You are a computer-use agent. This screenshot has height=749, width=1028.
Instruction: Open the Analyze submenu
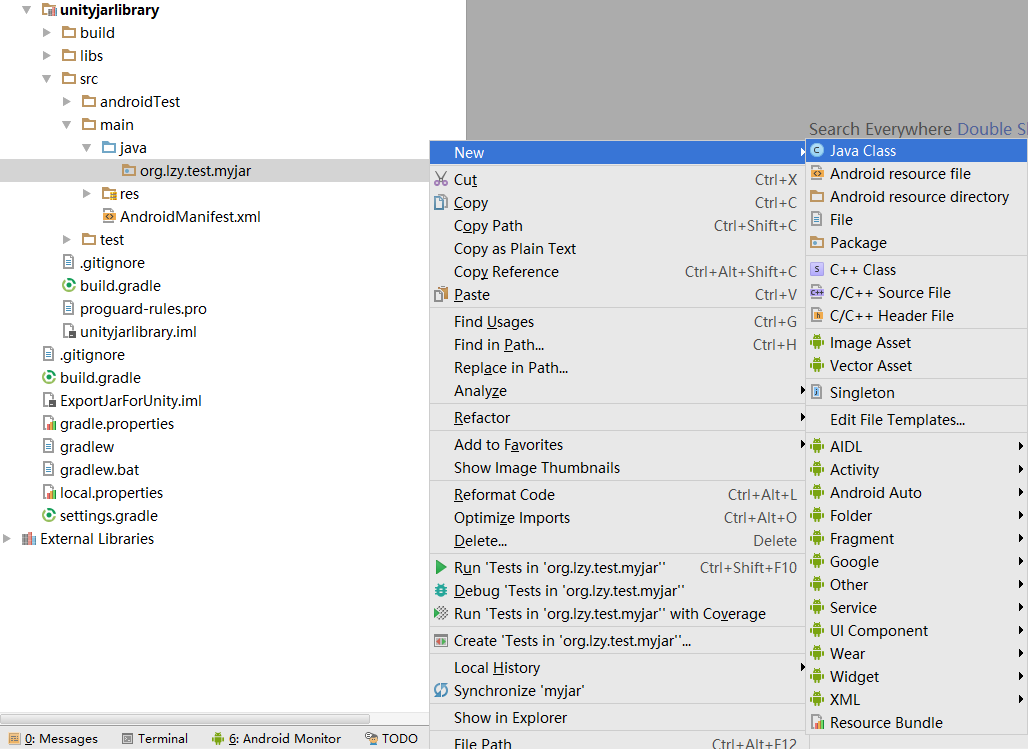618,391
